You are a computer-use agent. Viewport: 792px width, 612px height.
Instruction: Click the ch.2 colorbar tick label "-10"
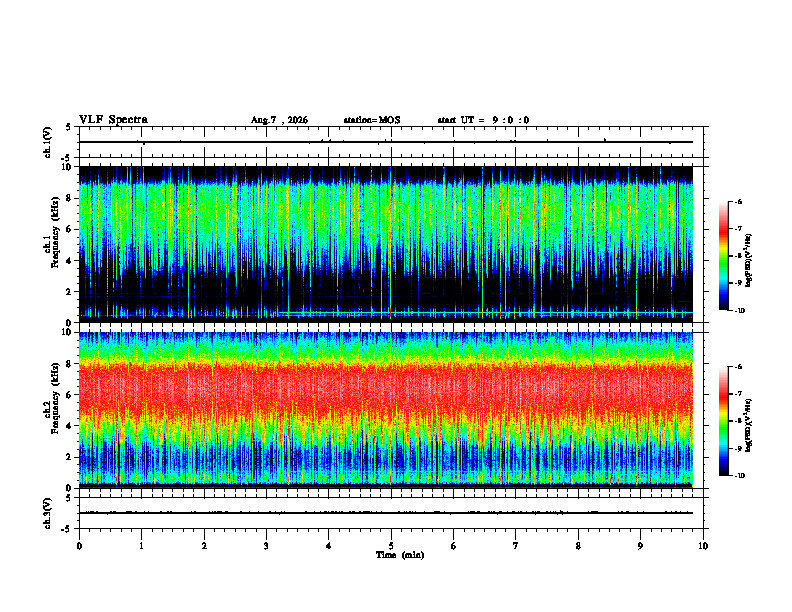(x=739, y=476)
